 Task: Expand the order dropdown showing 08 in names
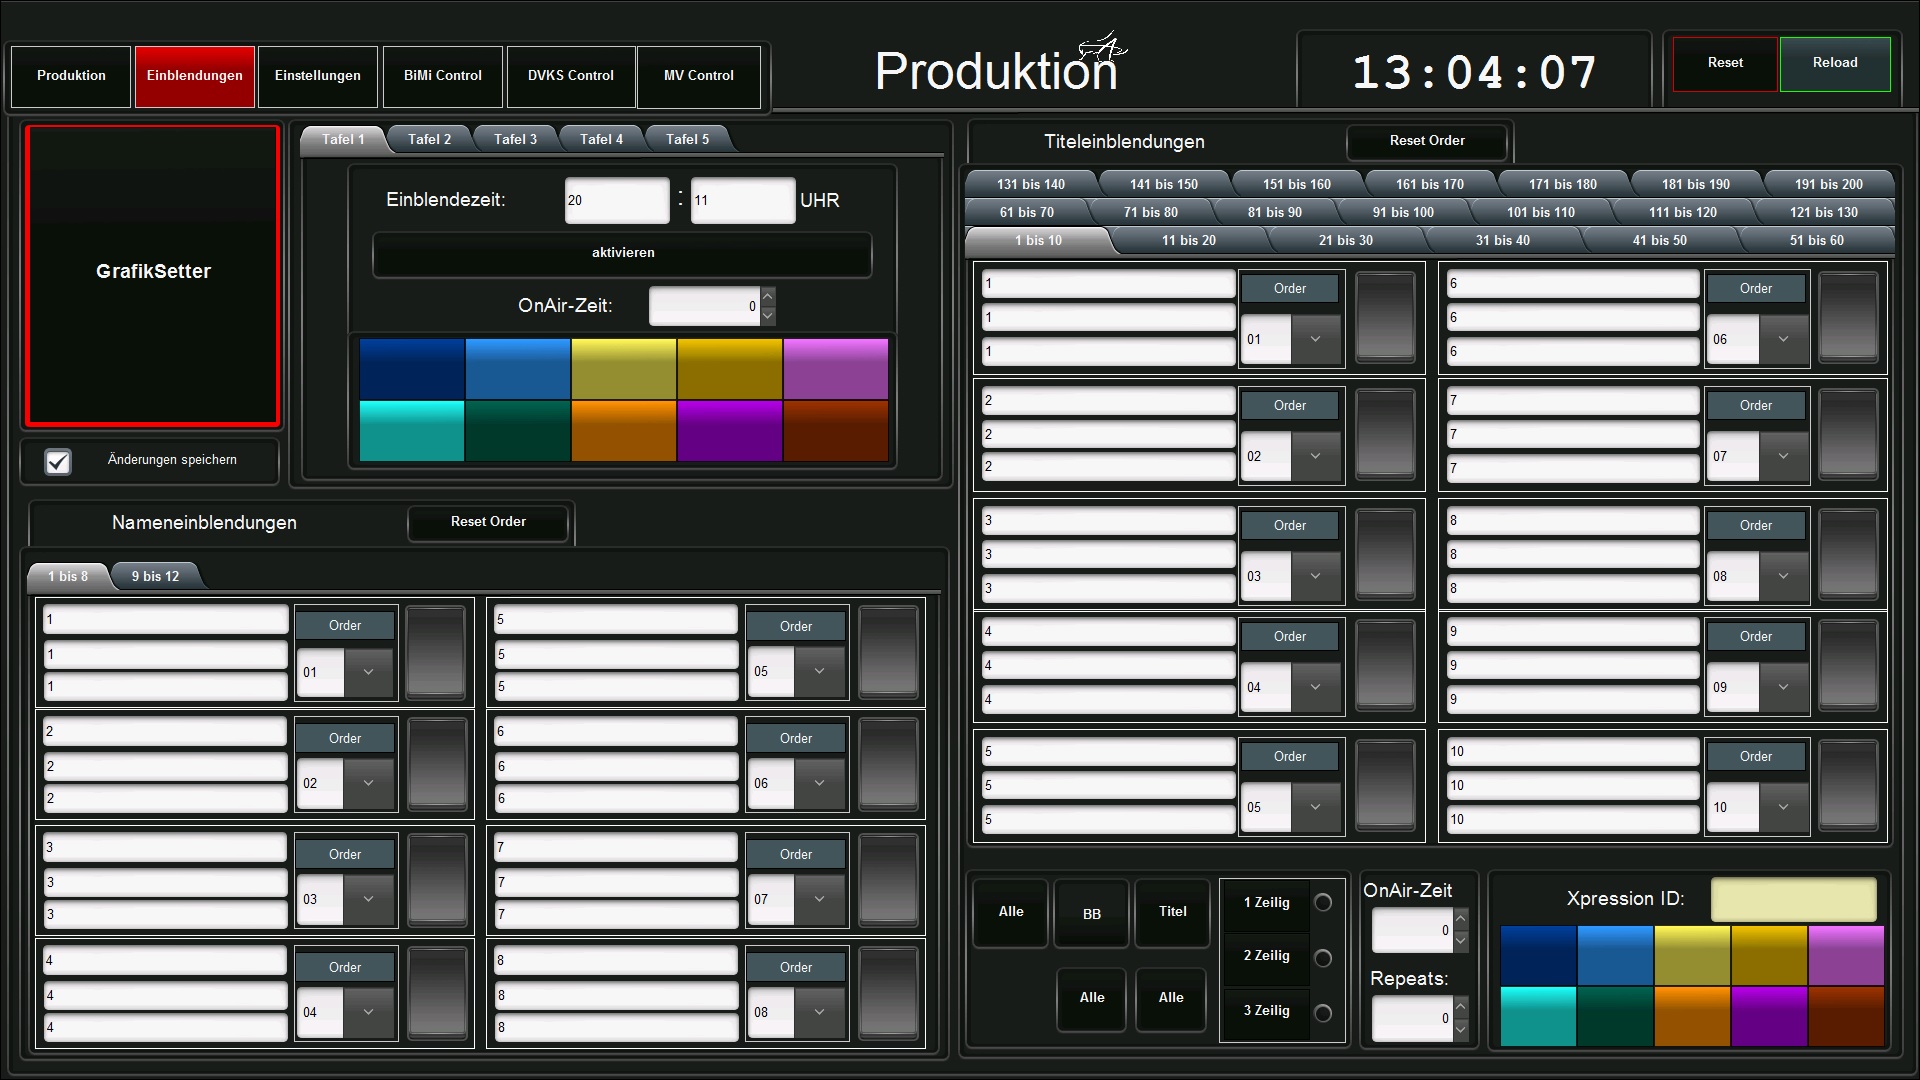[x=819, y=1012]
